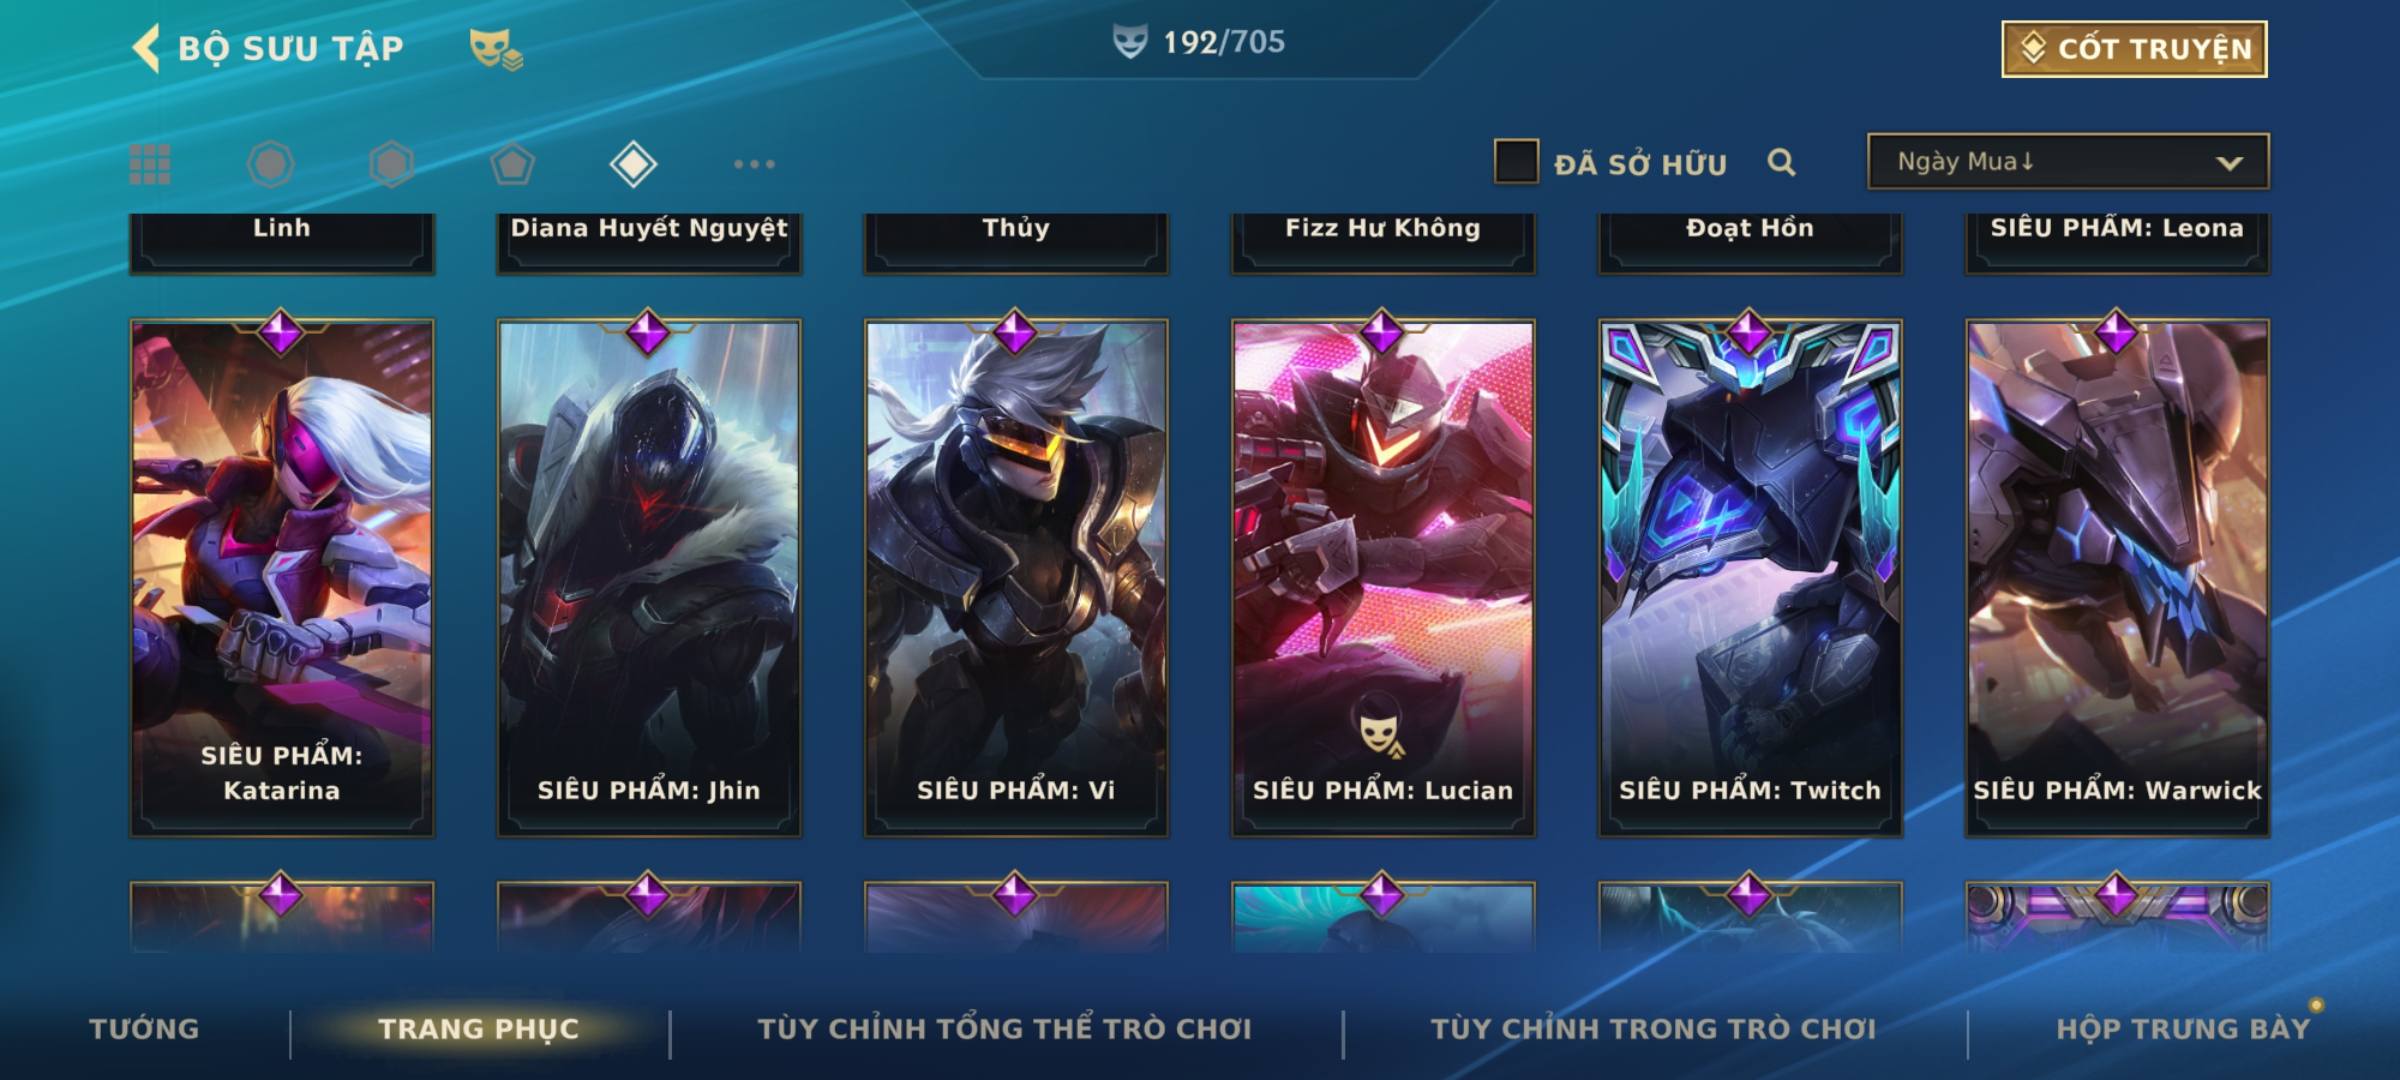The height and width of the screenshot is (1080, 2400).
Task: Filter skins by the pentagon rarity icon
Action: click(x=512, y=164)
